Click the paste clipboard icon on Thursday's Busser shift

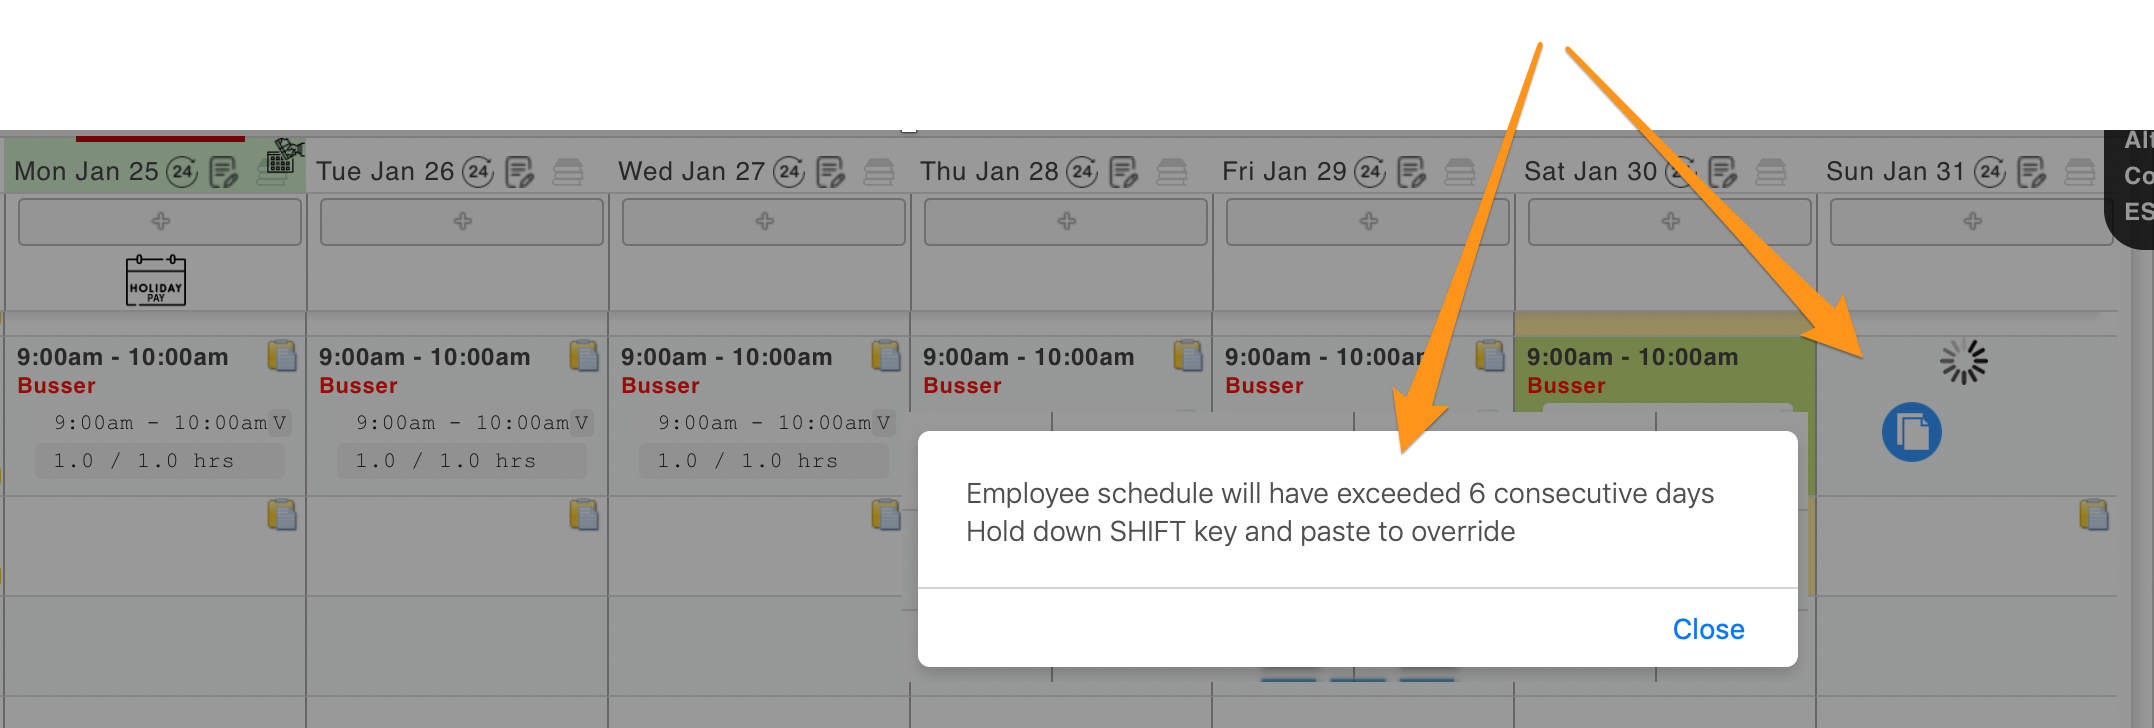(1188, 356)
